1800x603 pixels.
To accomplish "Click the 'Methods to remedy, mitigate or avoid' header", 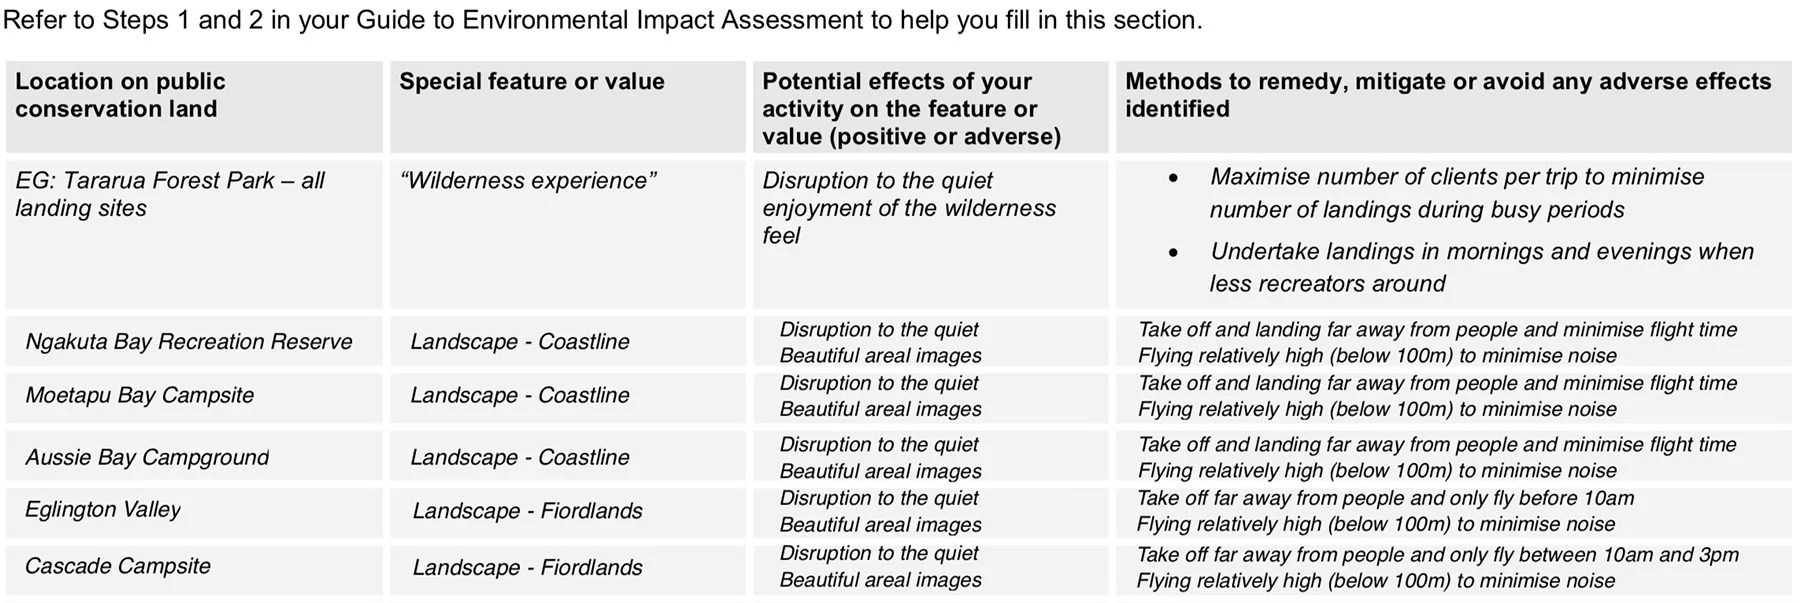I will [1447, 95].
